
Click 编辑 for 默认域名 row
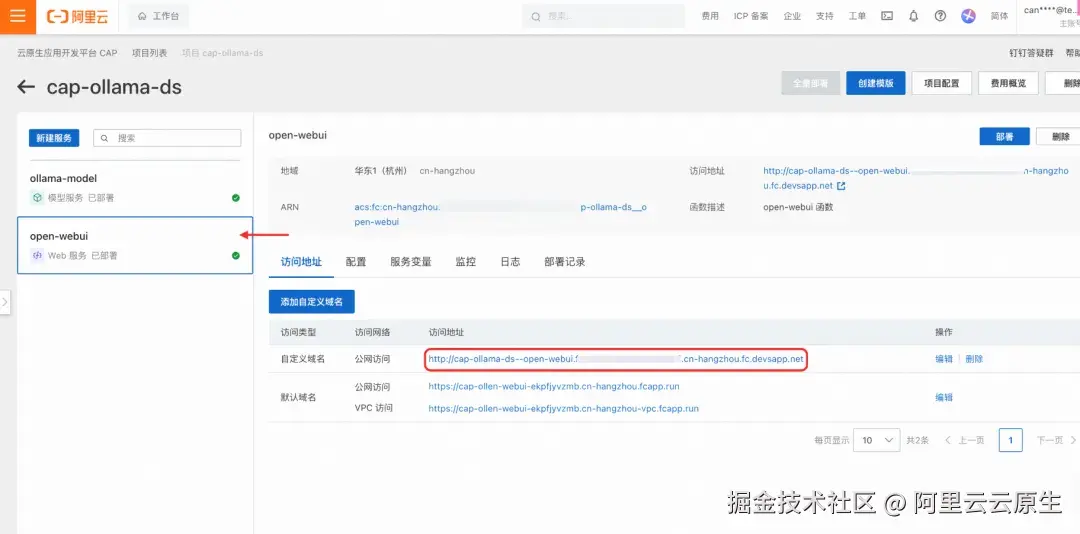coord(944,398)
